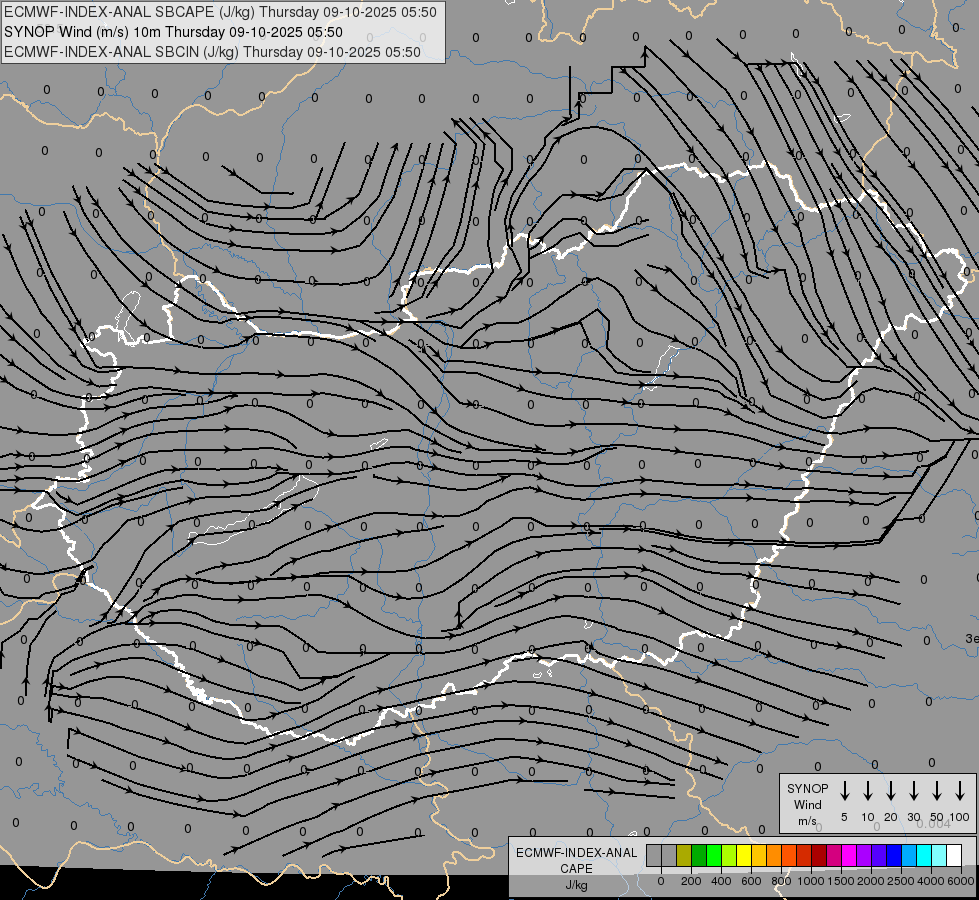979x900 pixels.
Task: Click the number 5 under the wind arrows
Action: 844,817
